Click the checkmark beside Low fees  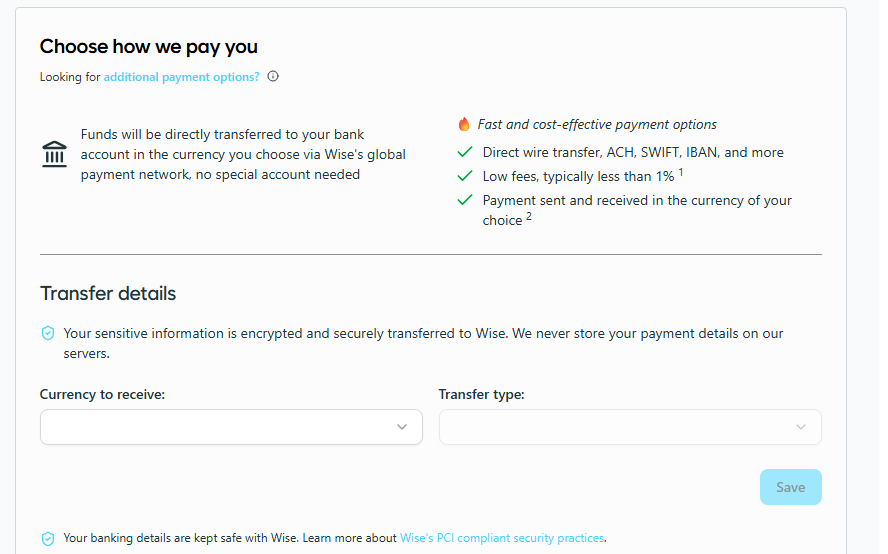coord(464,176)
